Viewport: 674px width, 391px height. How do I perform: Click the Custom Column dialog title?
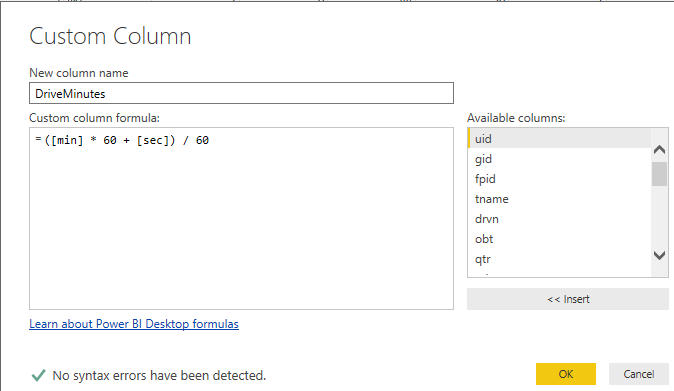[x=110, y=36]
